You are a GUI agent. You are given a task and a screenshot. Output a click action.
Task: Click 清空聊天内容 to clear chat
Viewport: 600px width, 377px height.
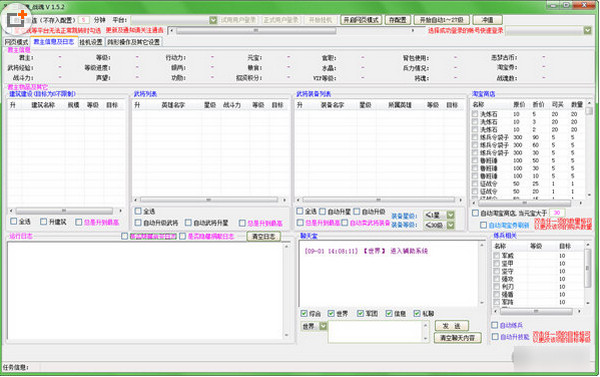pyautogui.click(x=457, y=338)
